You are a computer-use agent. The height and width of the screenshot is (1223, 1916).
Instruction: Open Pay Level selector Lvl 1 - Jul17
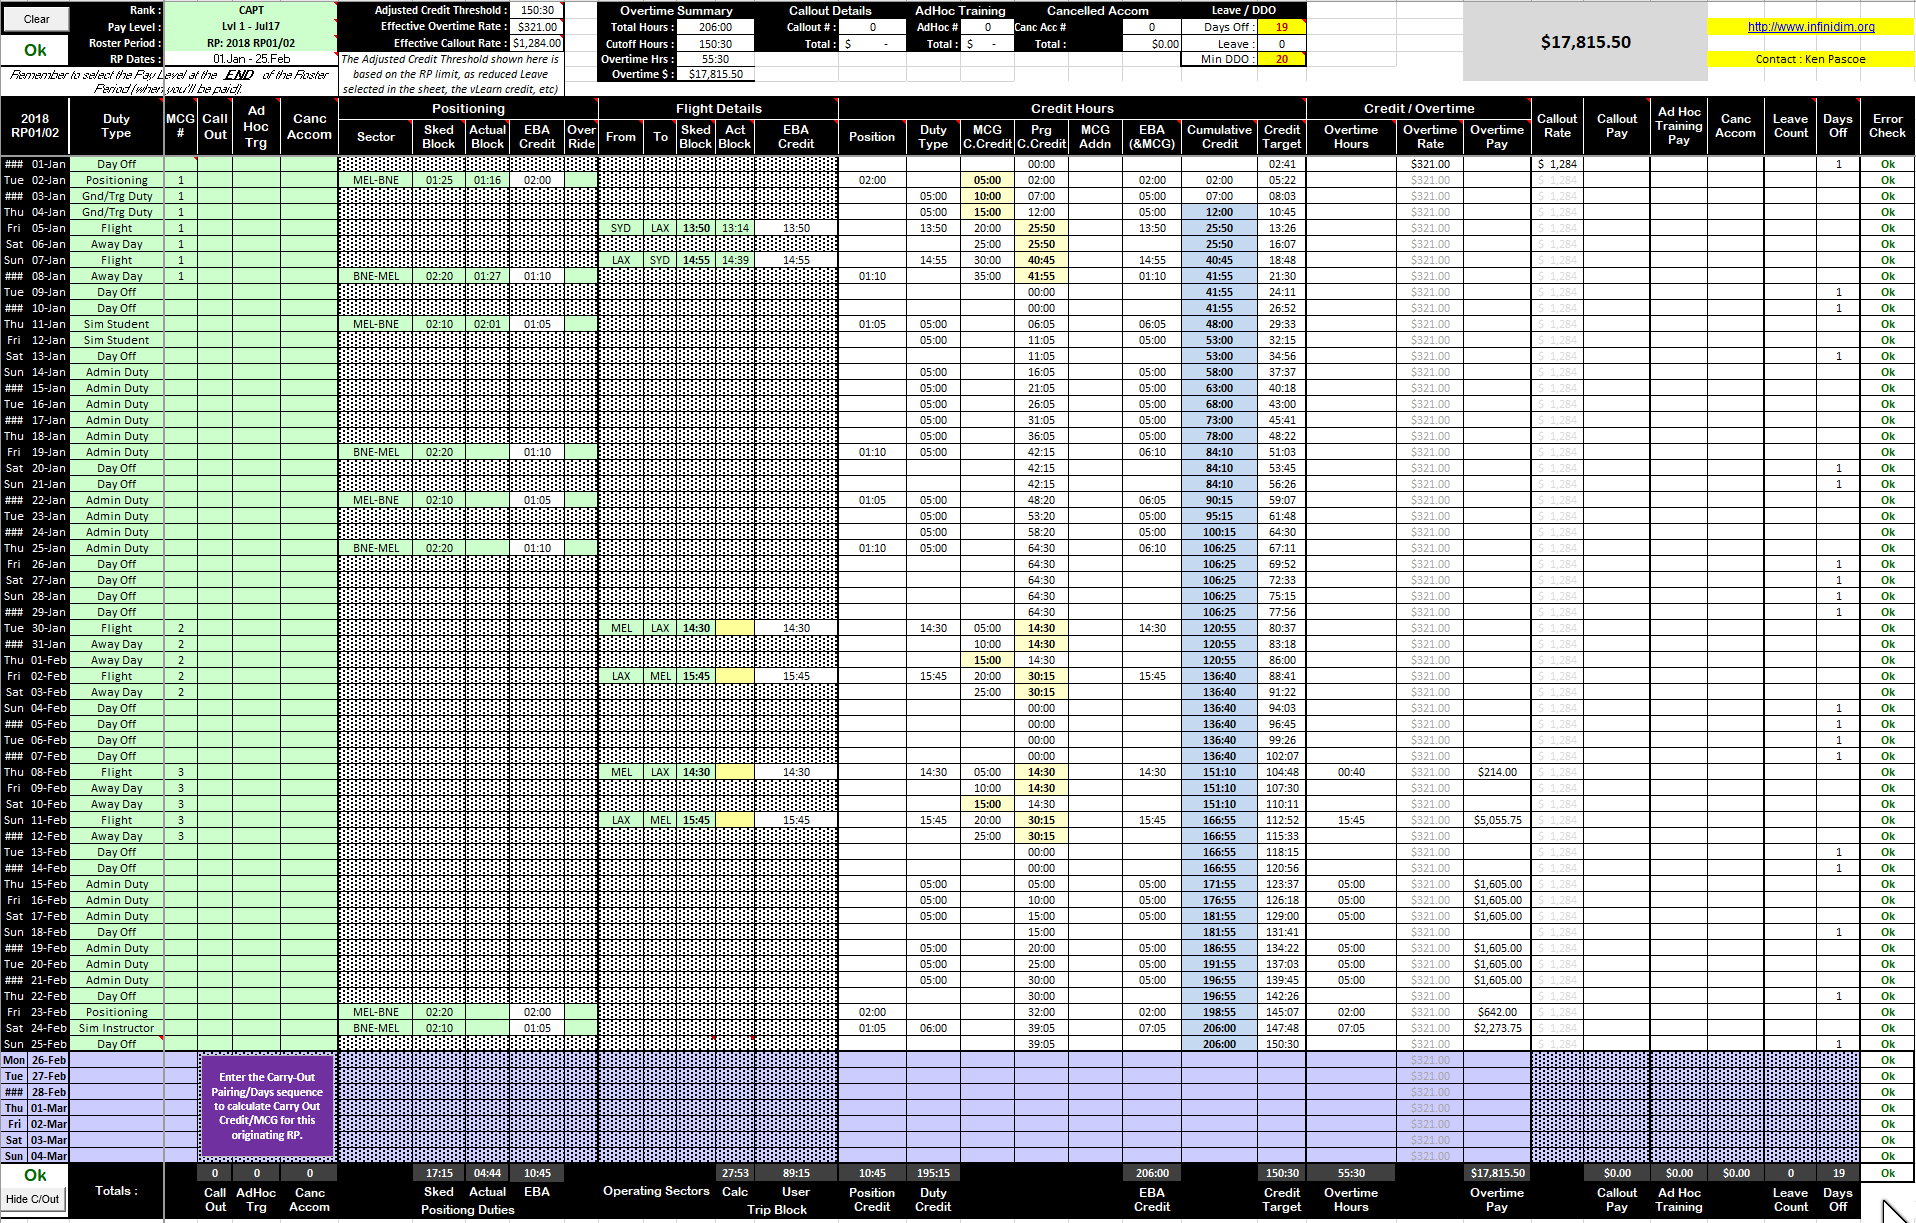click(251, 27)
